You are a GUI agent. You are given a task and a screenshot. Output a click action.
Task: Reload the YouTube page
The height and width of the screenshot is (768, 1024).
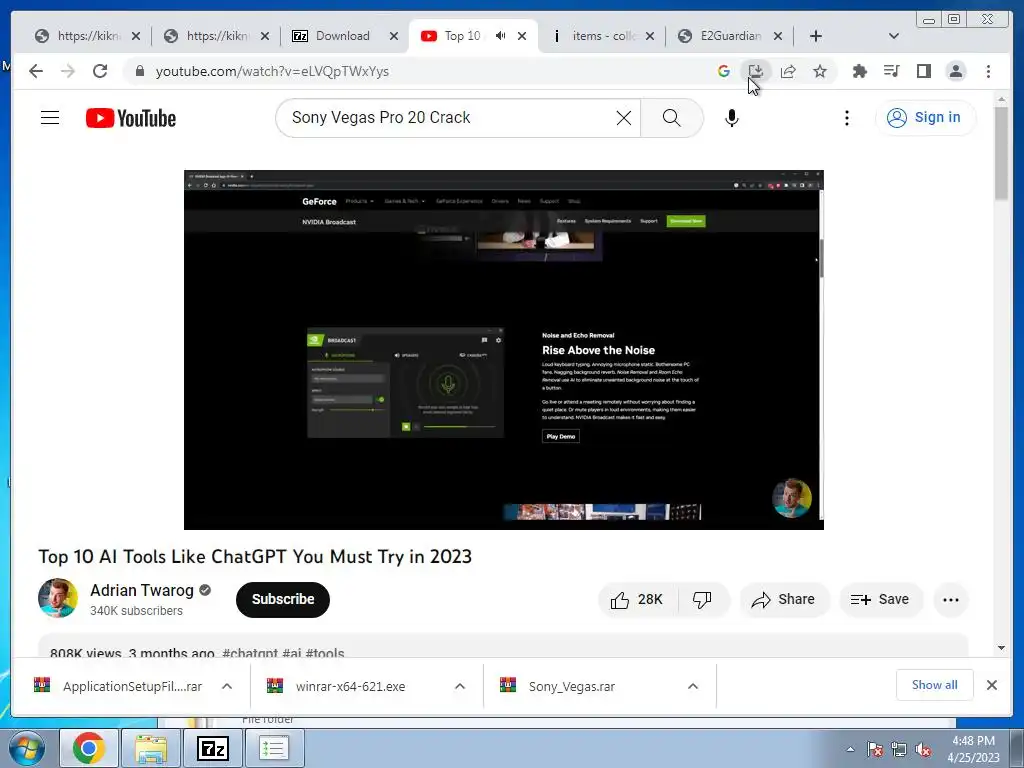coord(100,71)
